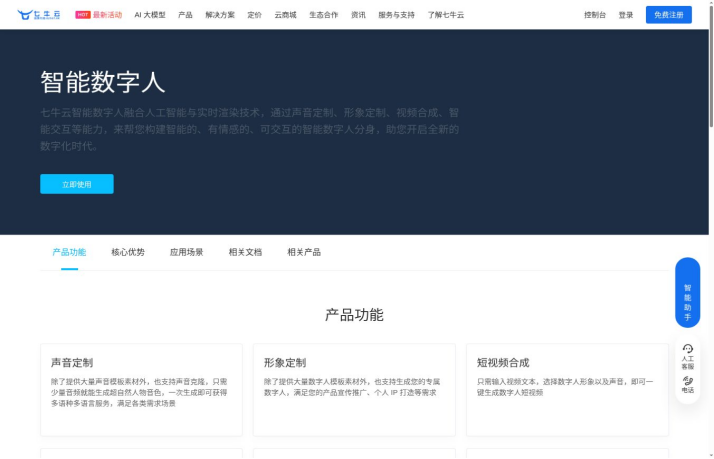Go to the 控制台 link
The height and width of the screenshot is (459, 714).
595,15
